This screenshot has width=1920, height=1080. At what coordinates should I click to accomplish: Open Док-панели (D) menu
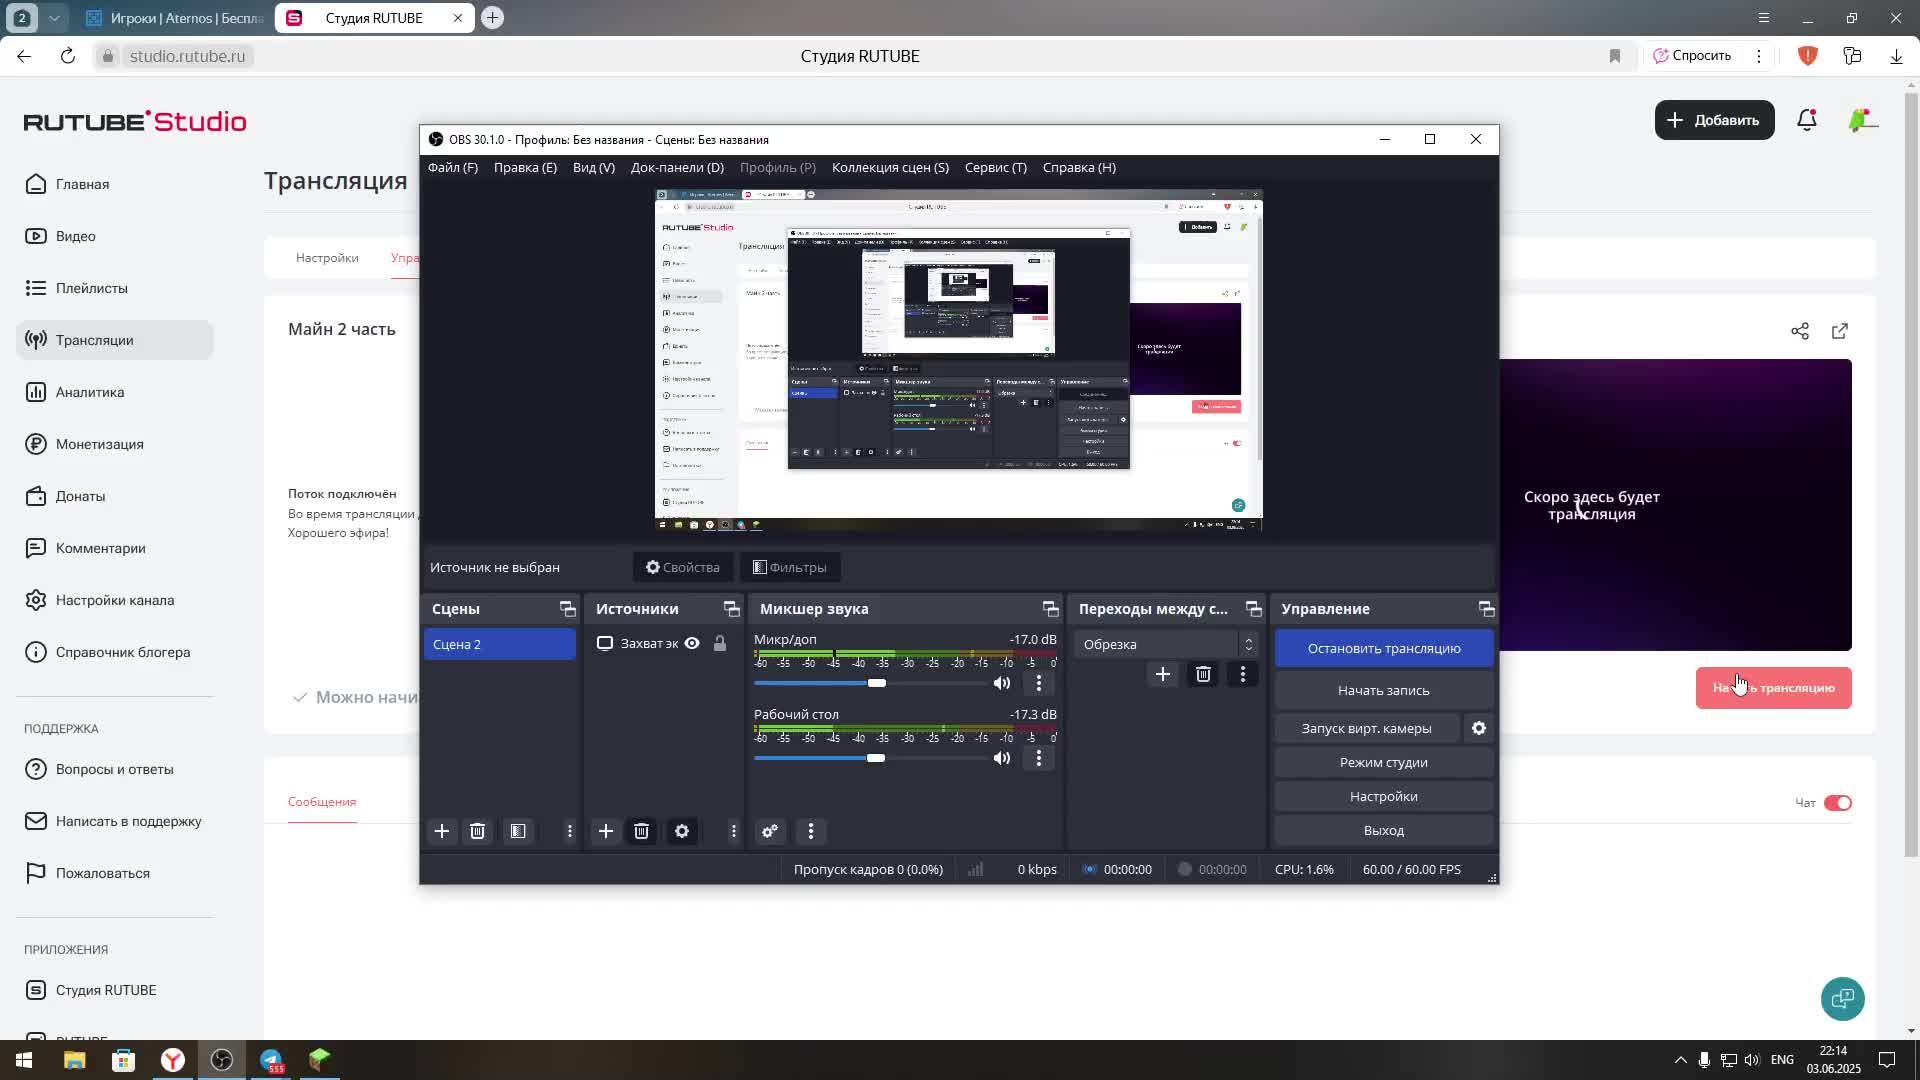(x=677, y=168)
